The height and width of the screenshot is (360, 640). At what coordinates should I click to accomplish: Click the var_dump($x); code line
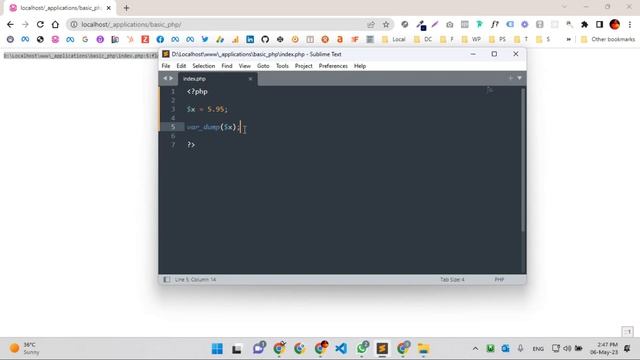(x=213, y=127)
